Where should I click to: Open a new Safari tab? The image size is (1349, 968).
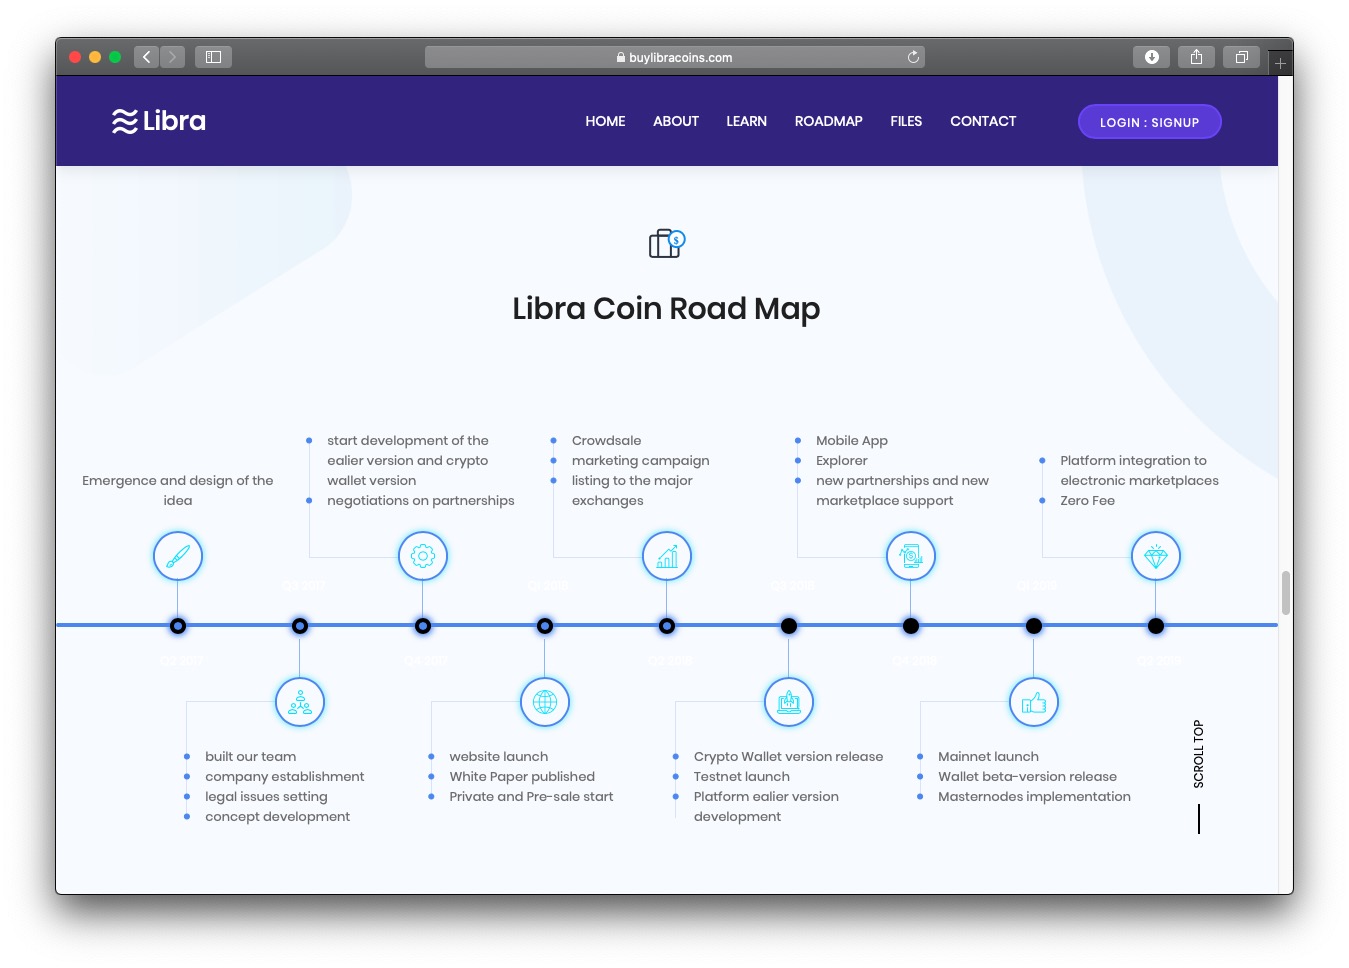pos(1280,63)
